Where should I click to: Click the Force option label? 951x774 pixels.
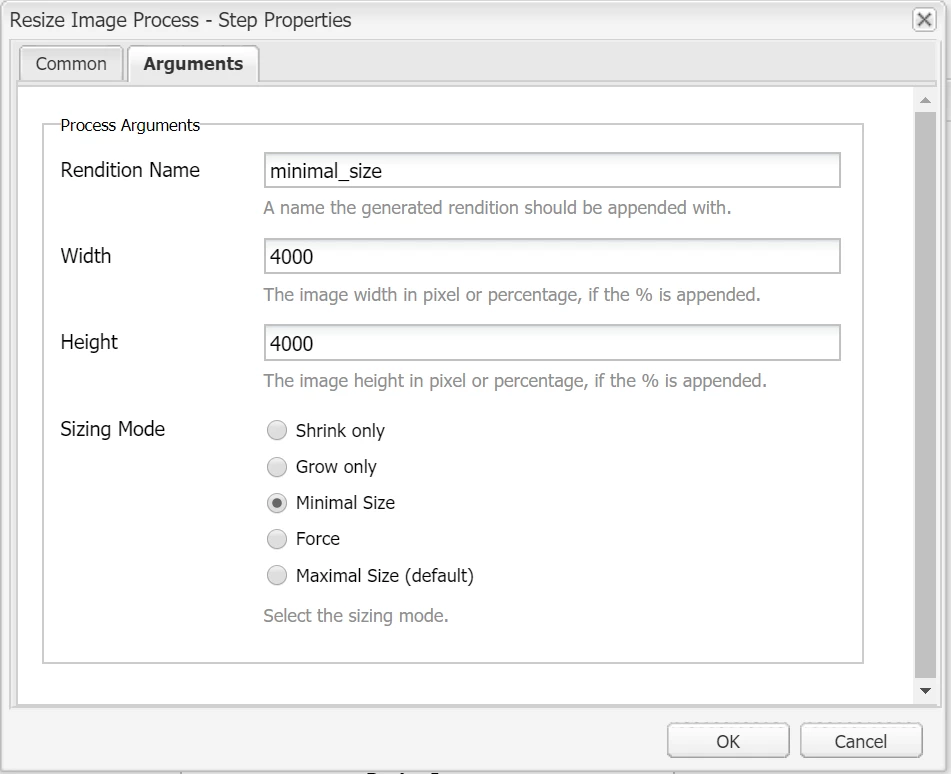[318, 539]
